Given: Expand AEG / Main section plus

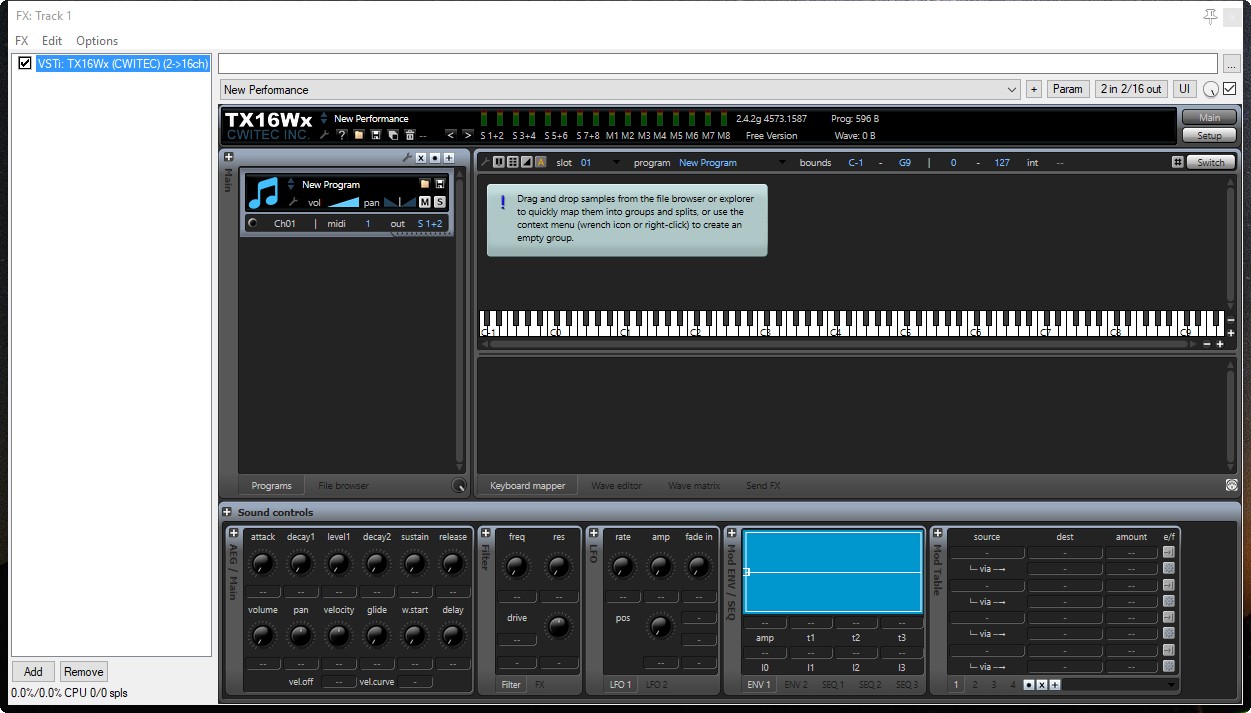Looking at the screenshot, I should (x=234, y=533).
